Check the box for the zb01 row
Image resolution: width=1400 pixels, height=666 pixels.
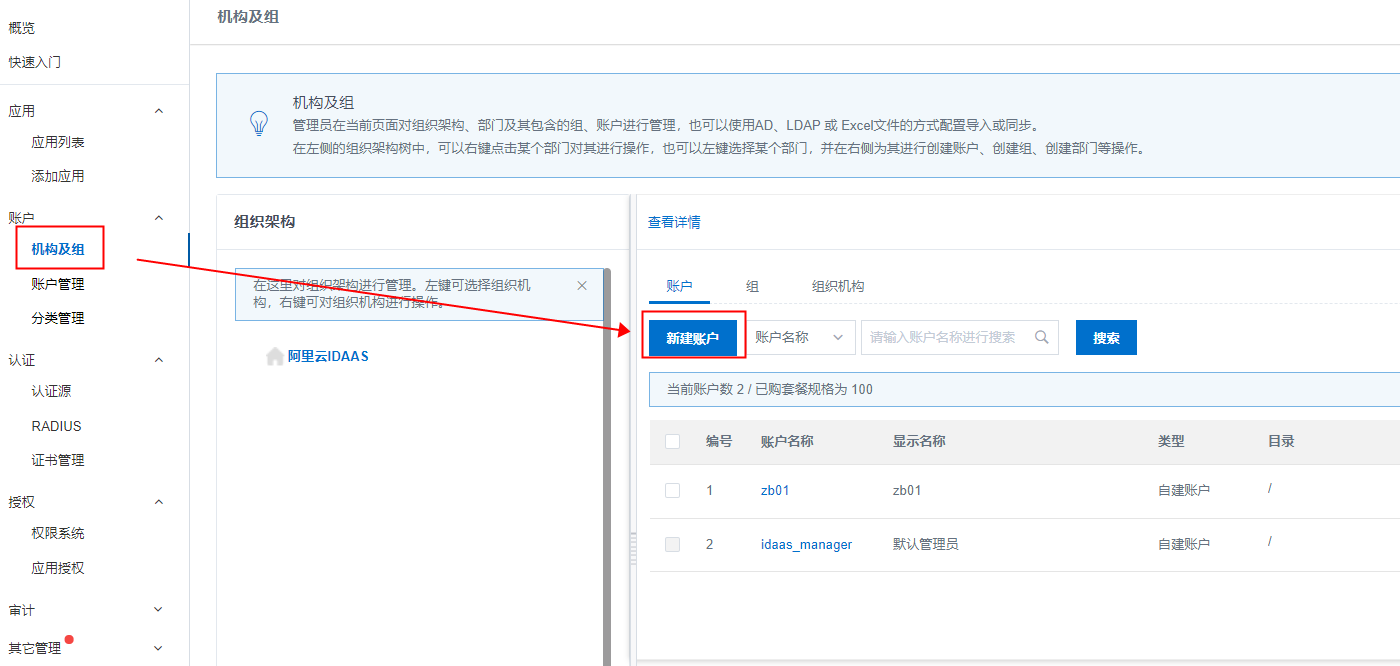pyautogui.click(x=672, y=490)
